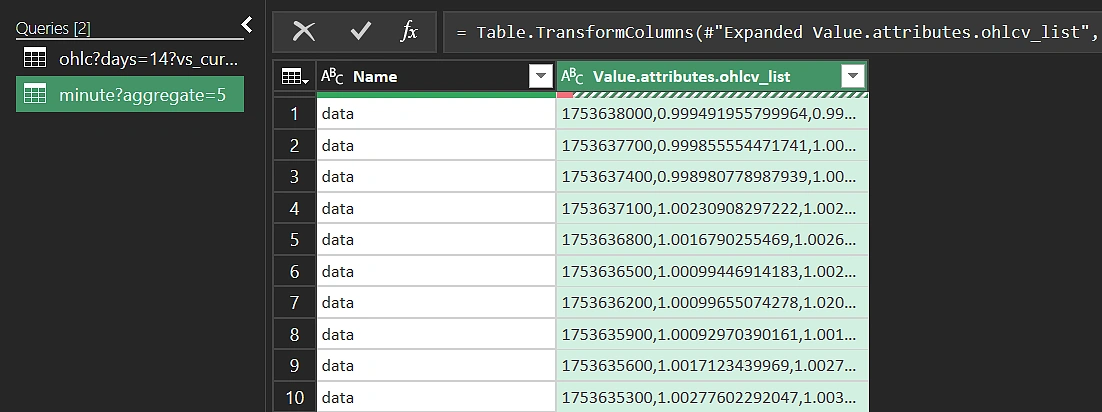Click ohlcv cell starting with 1753637100
Screen dimensions: 1102x412
(708, 208)
